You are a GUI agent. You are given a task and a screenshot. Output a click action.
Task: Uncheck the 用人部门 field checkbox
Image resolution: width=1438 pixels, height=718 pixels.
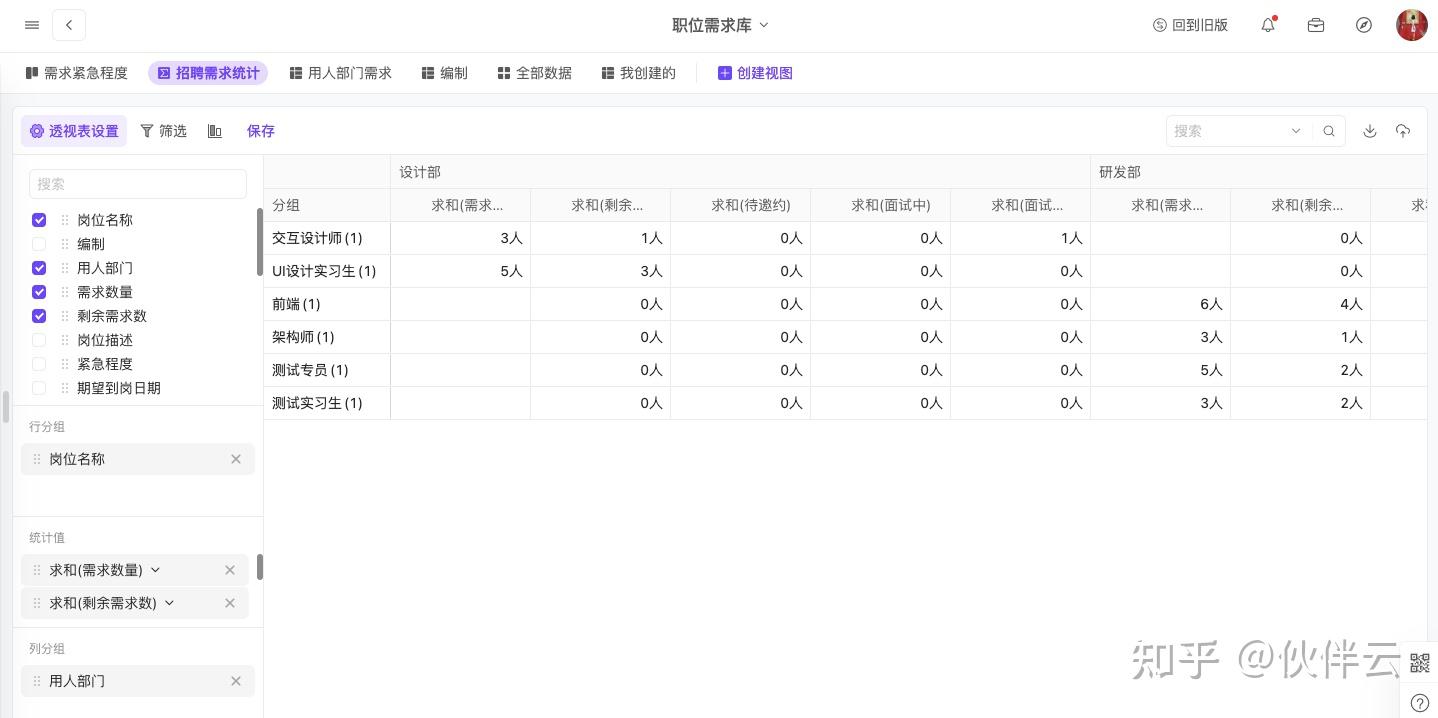pos(39,268)
